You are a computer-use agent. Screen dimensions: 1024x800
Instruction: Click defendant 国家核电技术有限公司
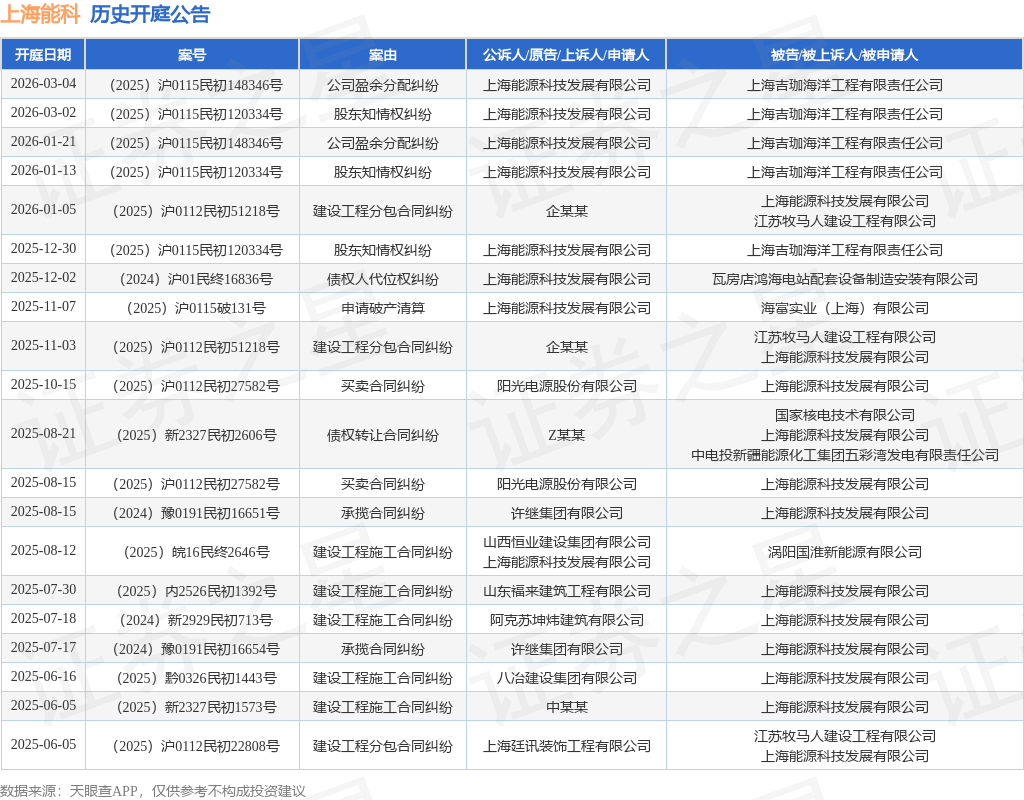click(x=844, y=415)
